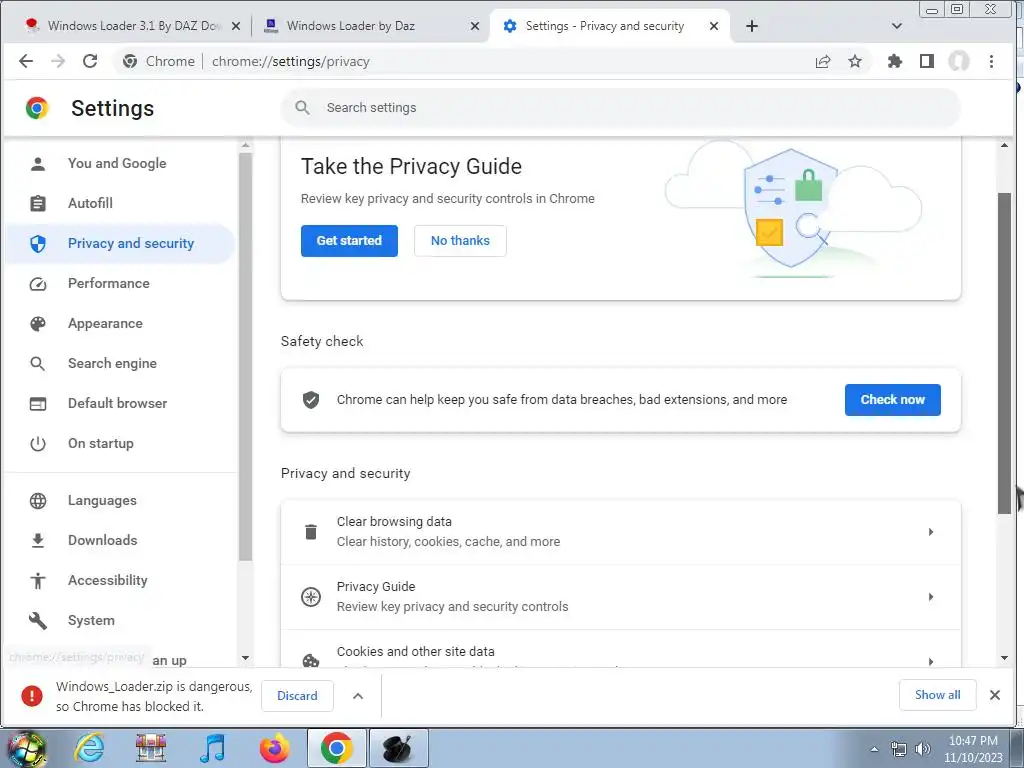Click the trash icon for Clear browsing data
Image resolution: width=1024 pixels, height=768 pixels.
[x=311, y=532]
